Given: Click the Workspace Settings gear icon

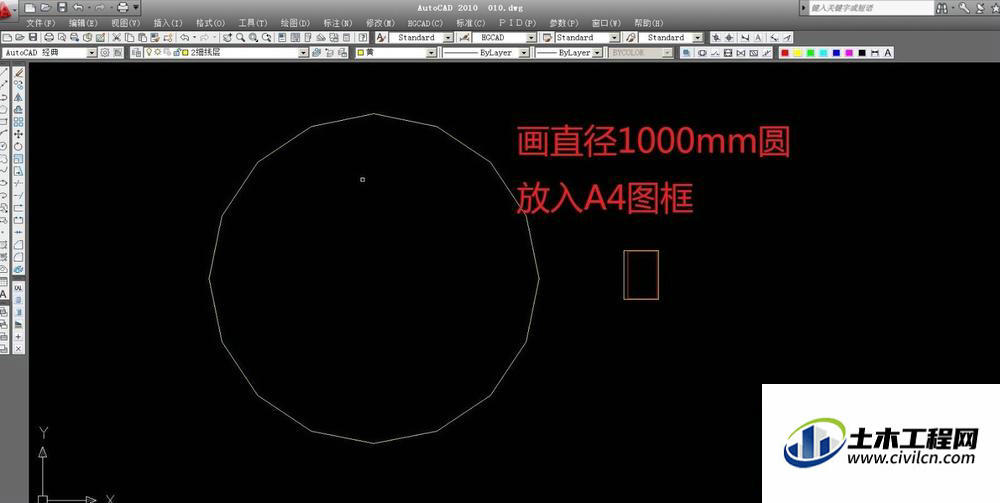Looking at the screenshot, I should coord(105,53).
